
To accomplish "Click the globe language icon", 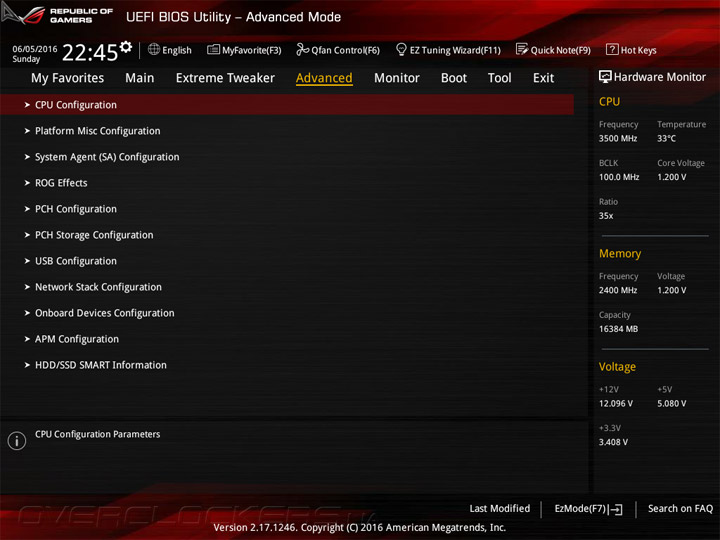I will pyautogui.click(x=154, y=50).
